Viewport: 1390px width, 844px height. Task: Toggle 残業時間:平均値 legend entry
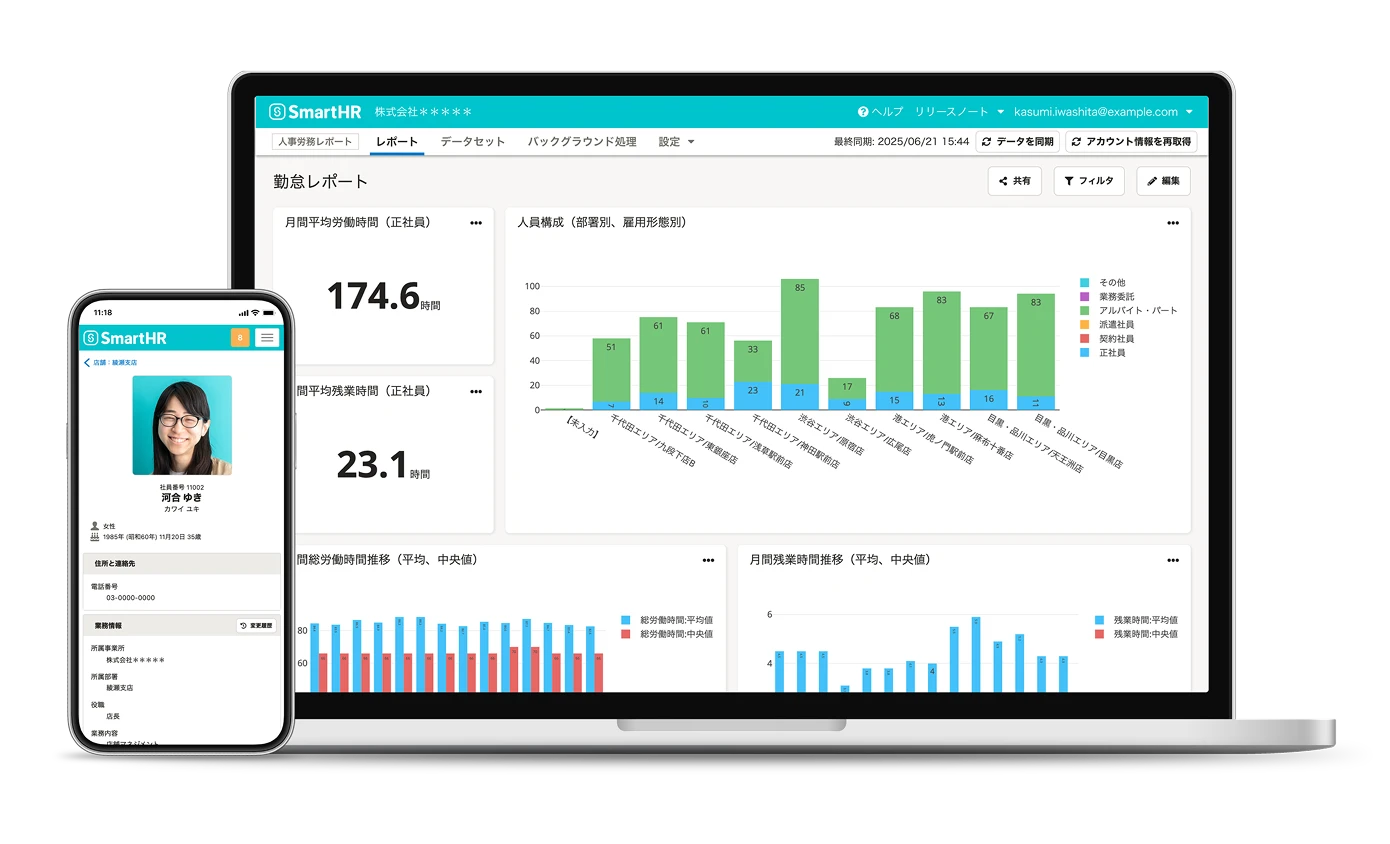pyautogui.click(x=1136, y=620)
